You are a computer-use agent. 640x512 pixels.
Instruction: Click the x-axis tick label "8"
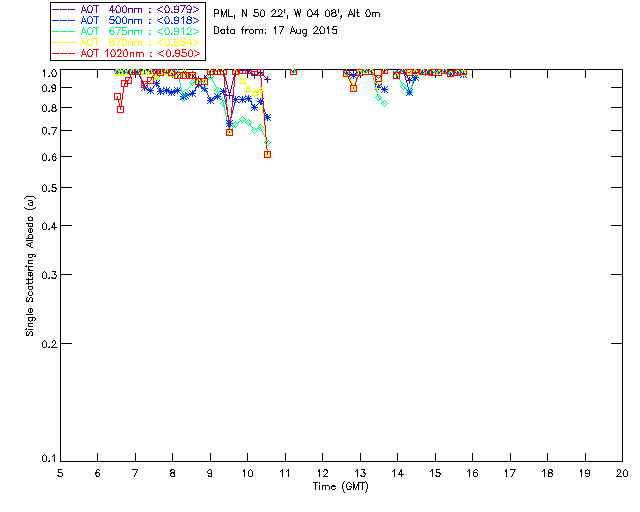click(173, 473)
